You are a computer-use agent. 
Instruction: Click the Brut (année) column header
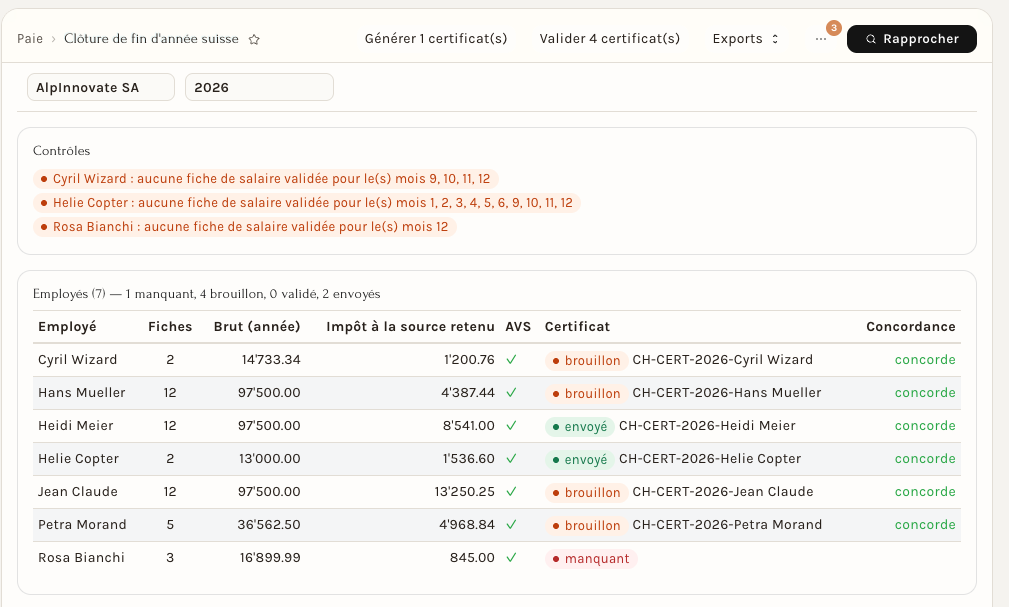tap(257, 326)
